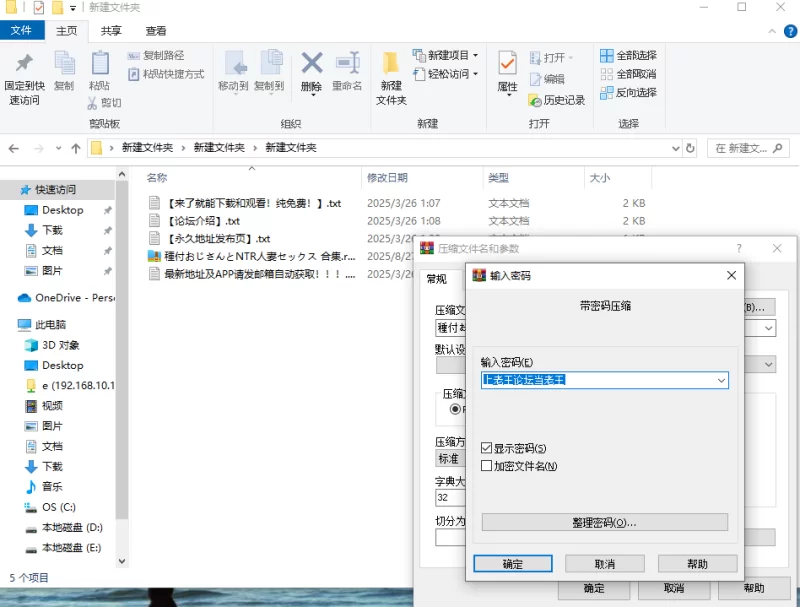Open the View (查看) ribbon tab
The height and width of the screenshot is (607, 800).
156,31
